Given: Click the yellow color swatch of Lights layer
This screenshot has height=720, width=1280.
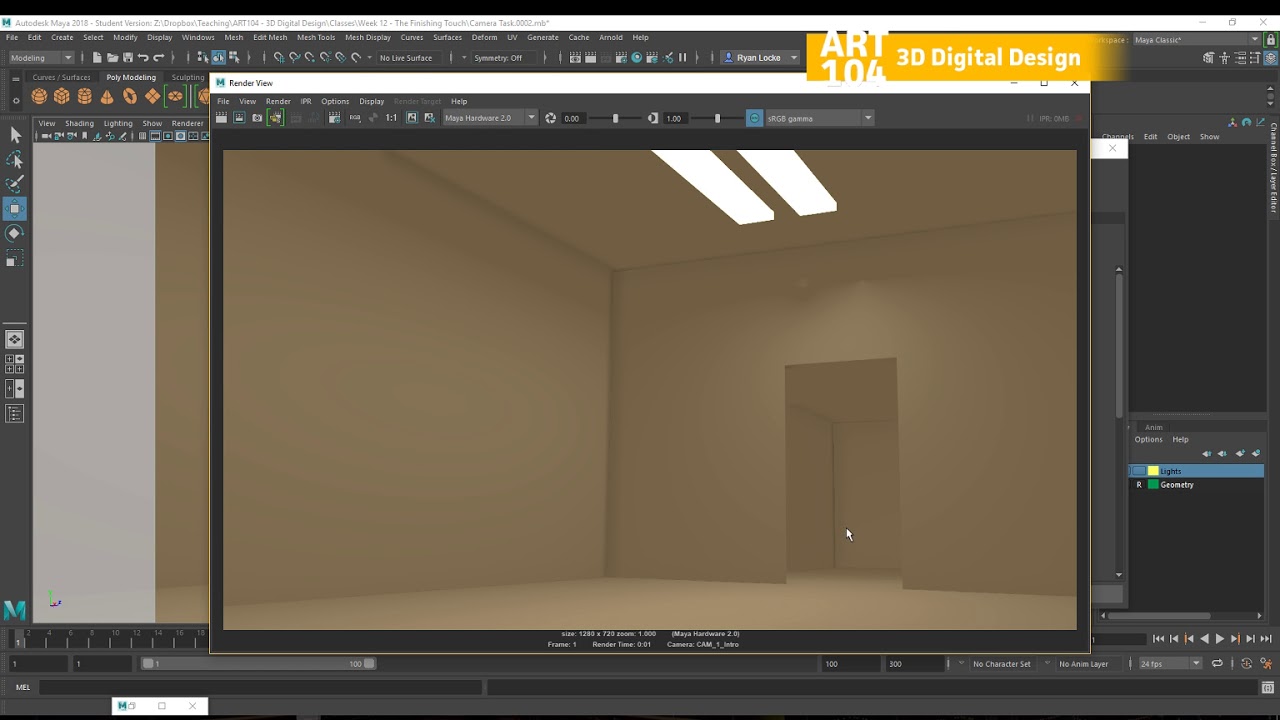Looking at the screenshot, I should (x=1153, y=471).
